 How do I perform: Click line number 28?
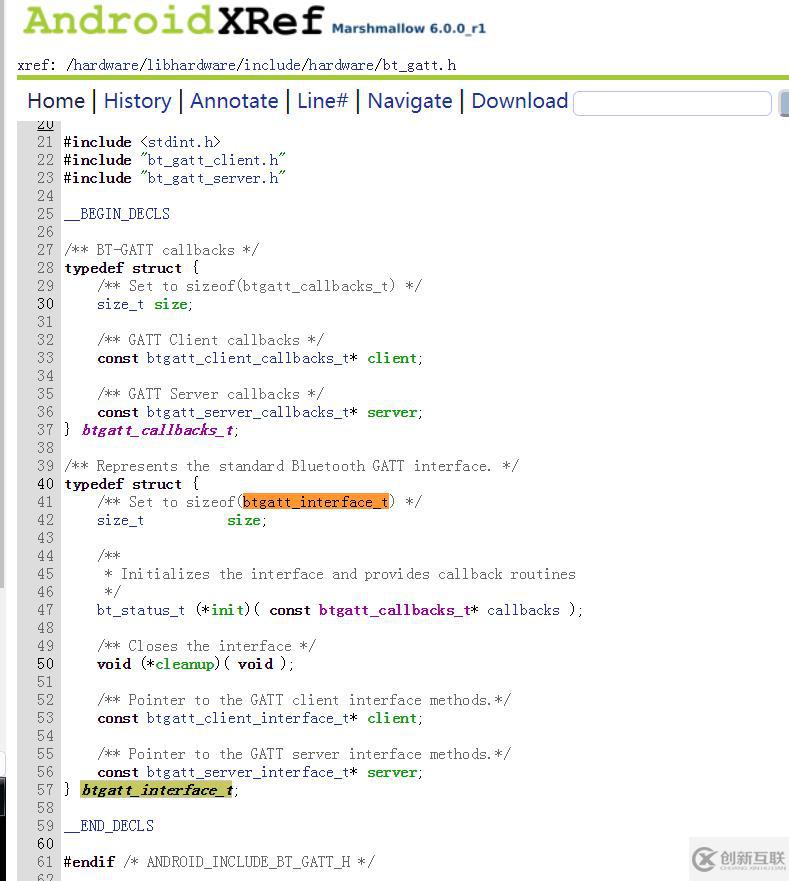pyautogui.click(x=46, y=268)
